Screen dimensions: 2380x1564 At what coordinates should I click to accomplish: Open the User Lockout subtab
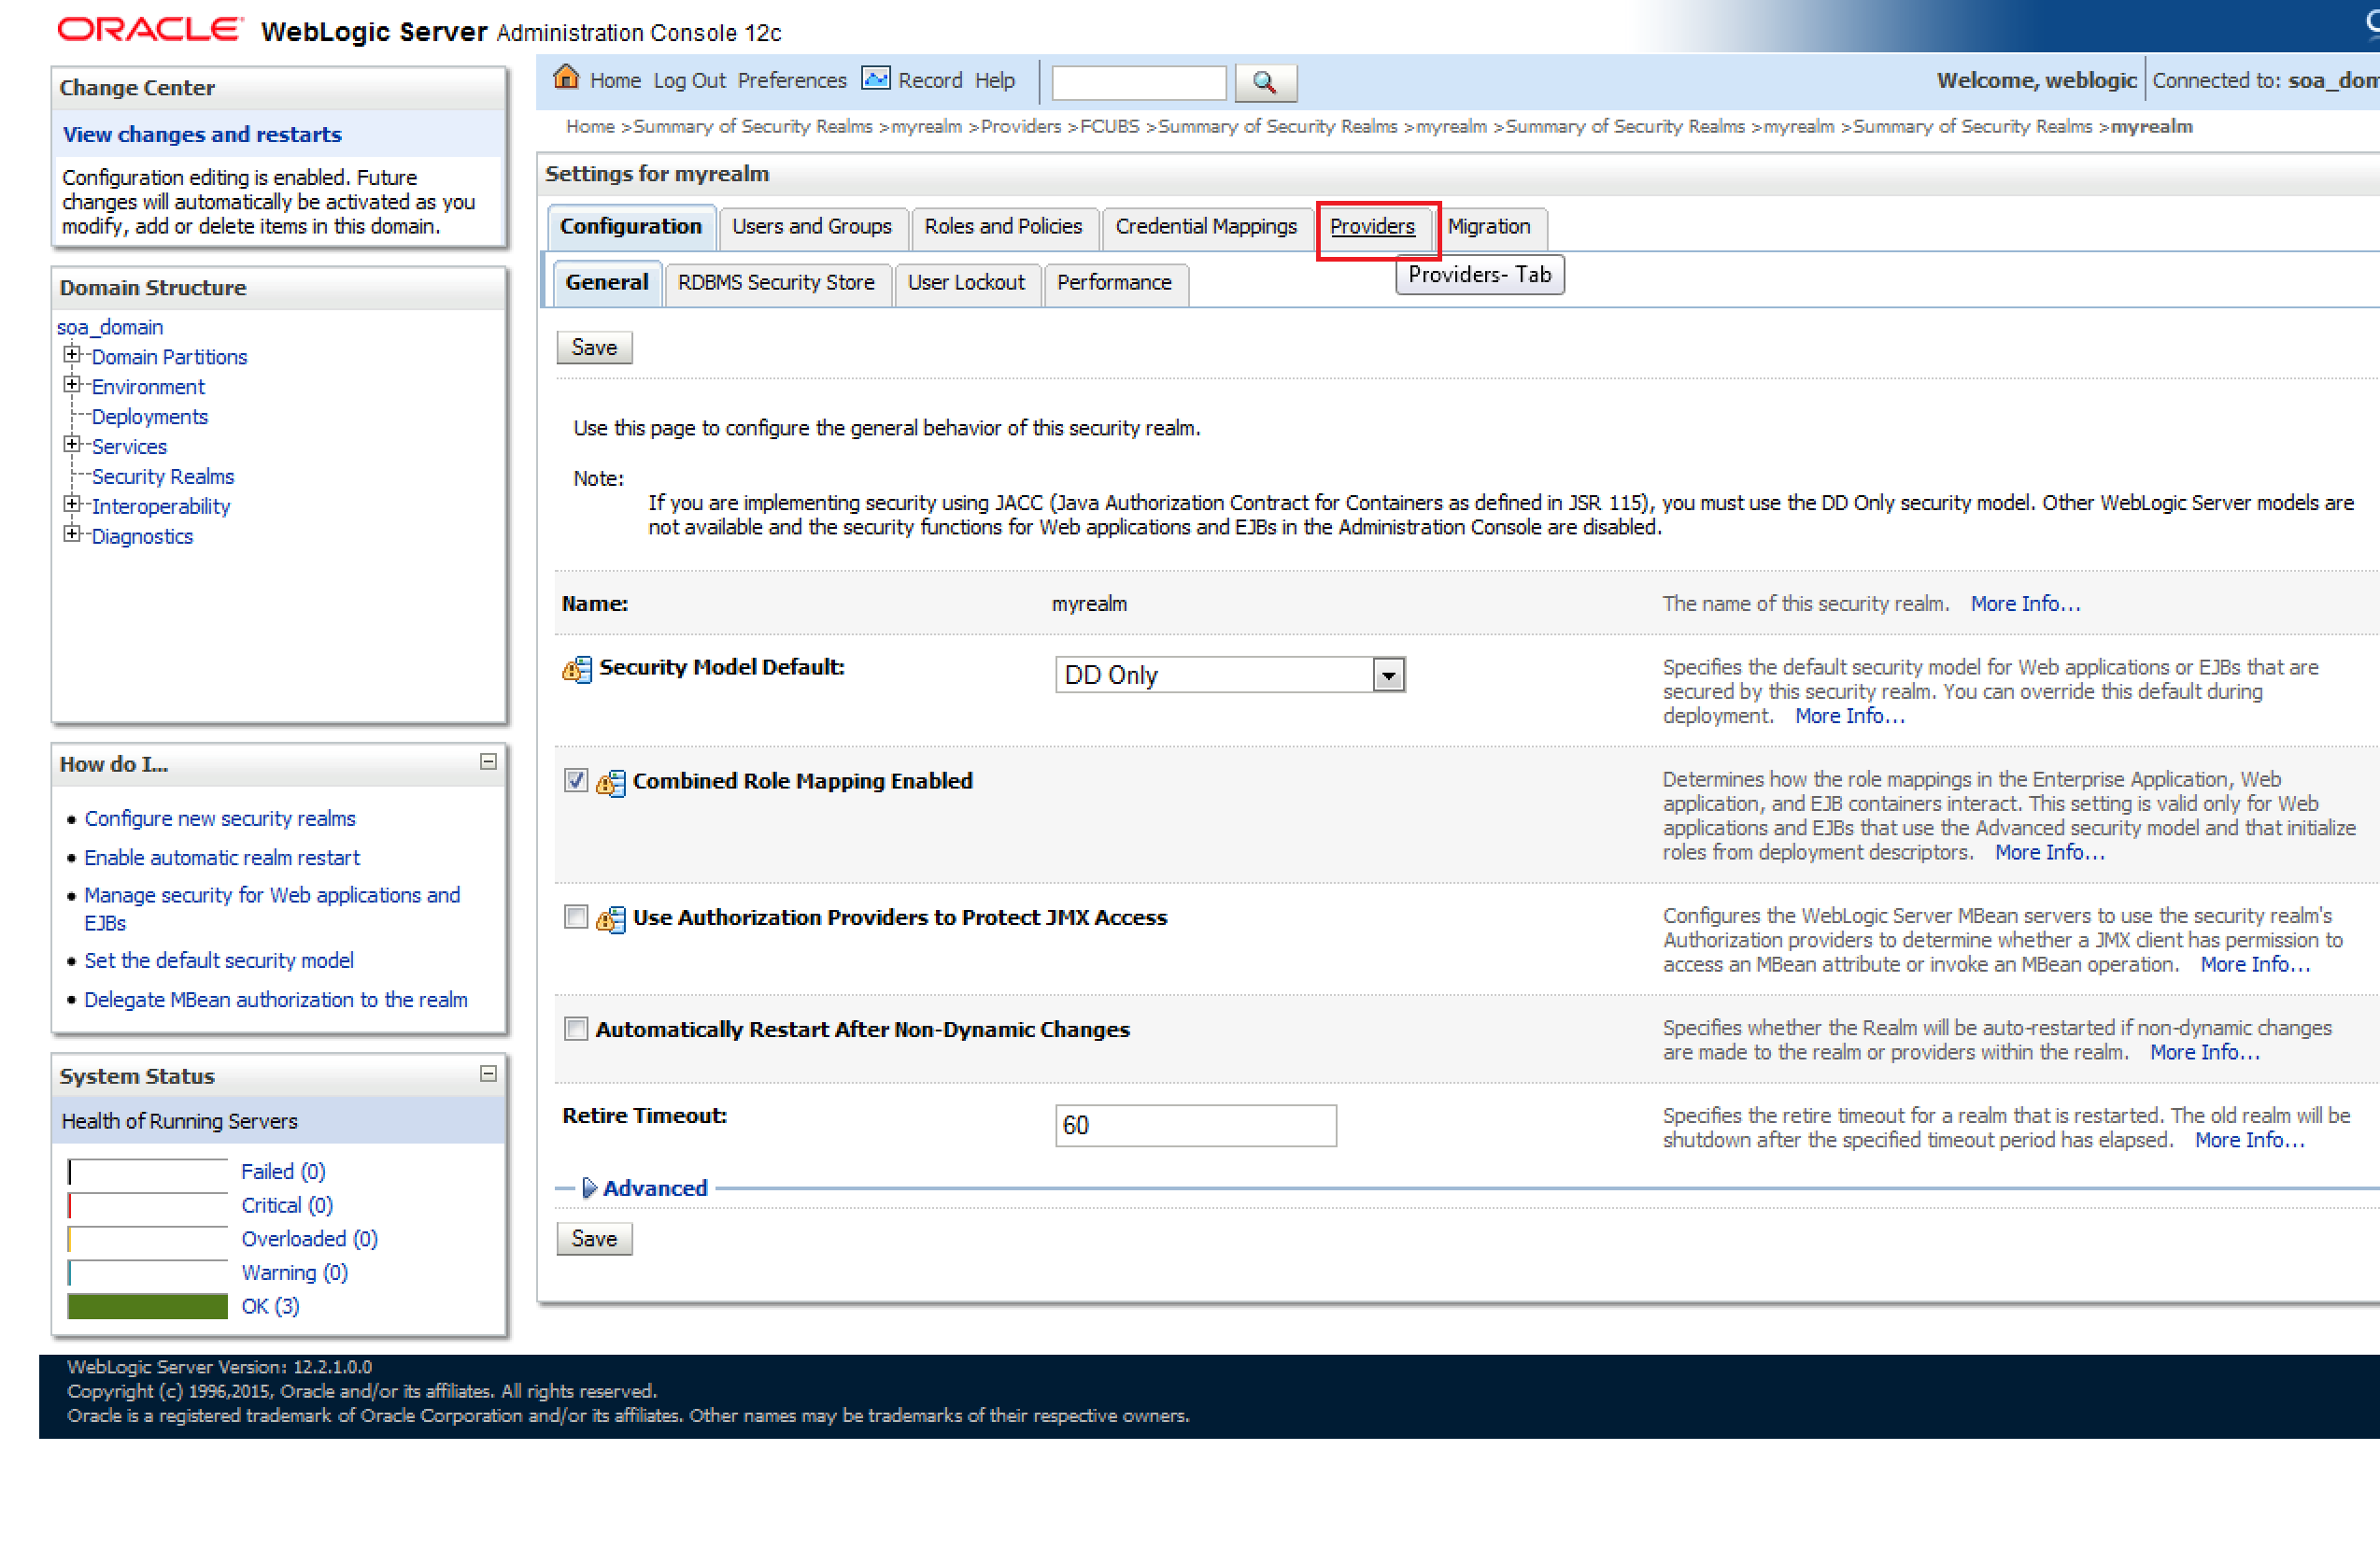coord(965,283)
